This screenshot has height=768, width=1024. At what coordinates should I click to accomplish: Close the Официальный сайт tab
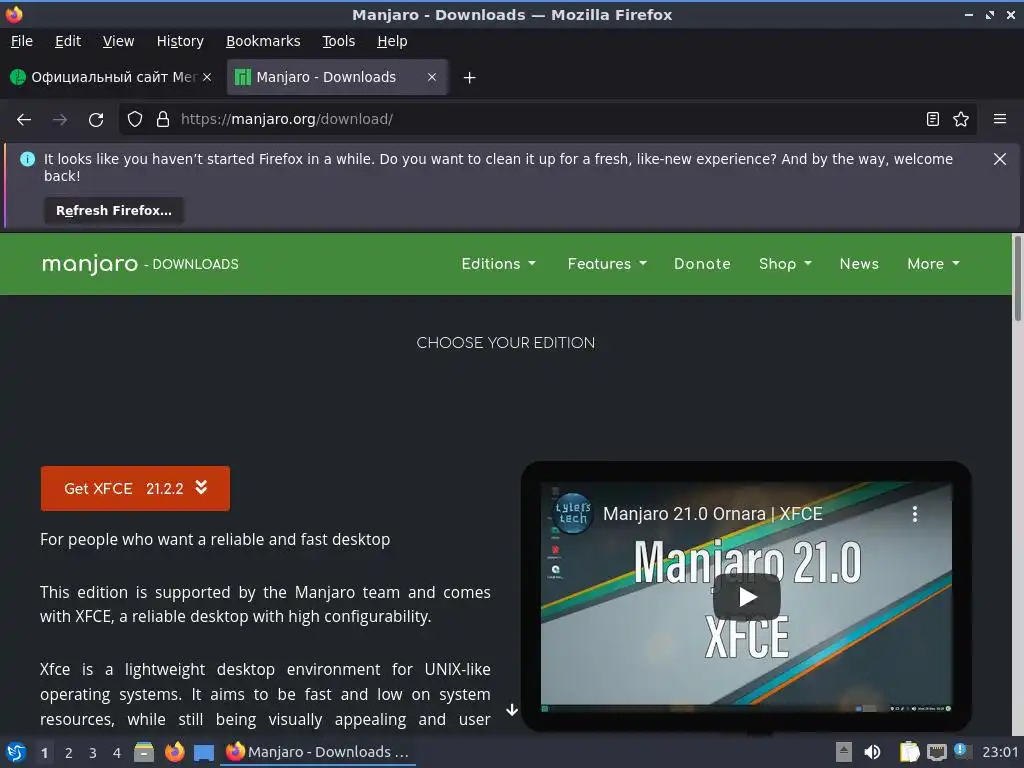point(207,77)
